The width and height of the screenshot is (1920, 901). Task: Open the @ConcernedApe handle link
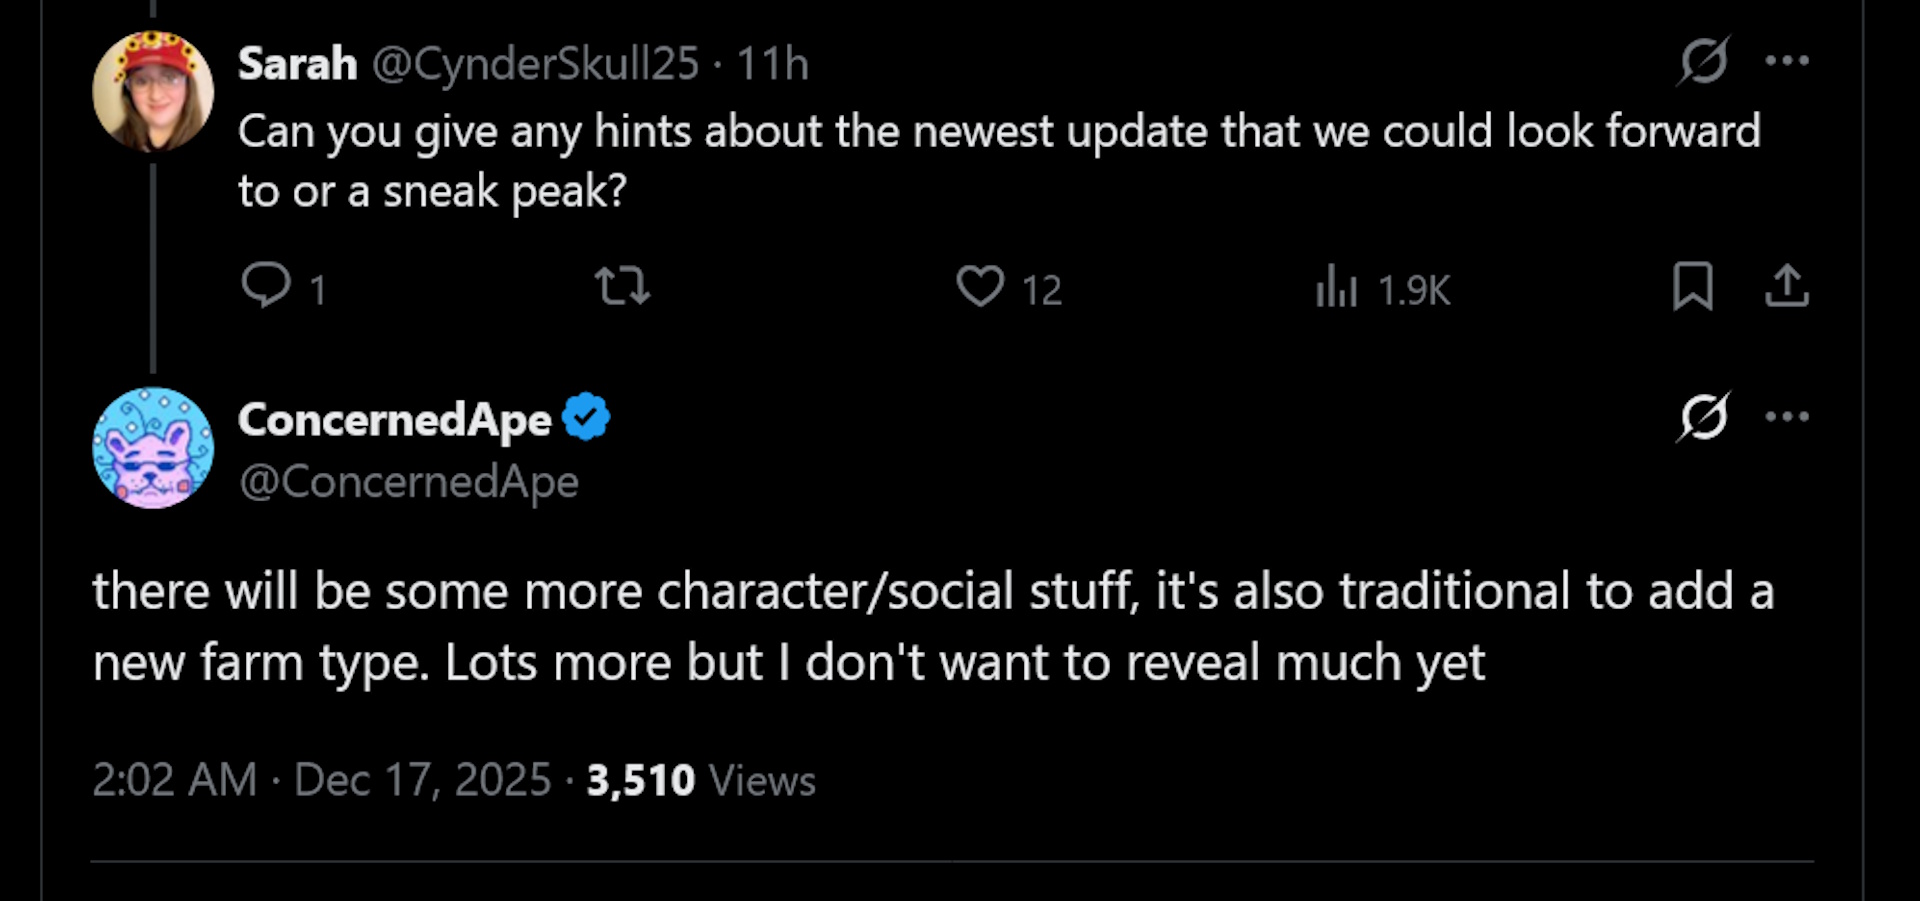coord(408,481)
